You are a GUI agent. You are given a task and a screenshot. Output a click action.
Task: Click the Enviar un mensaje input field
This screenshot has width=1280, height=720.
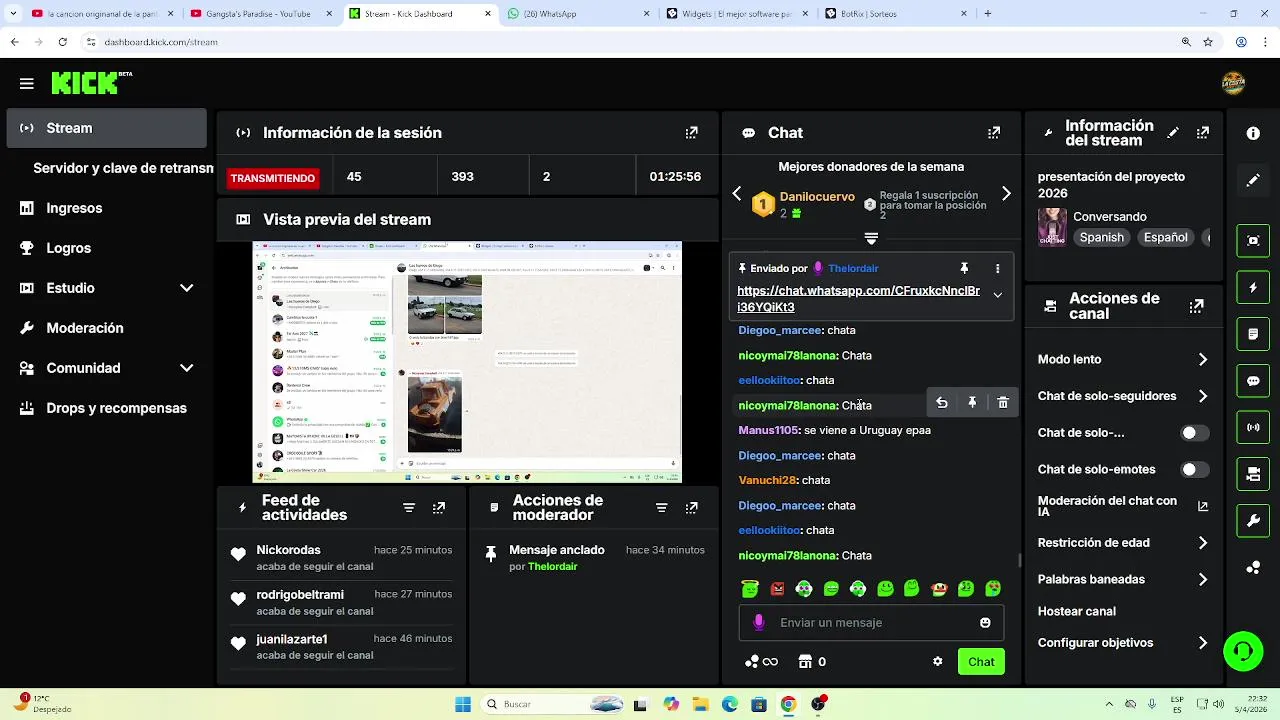tap(871, 622)
